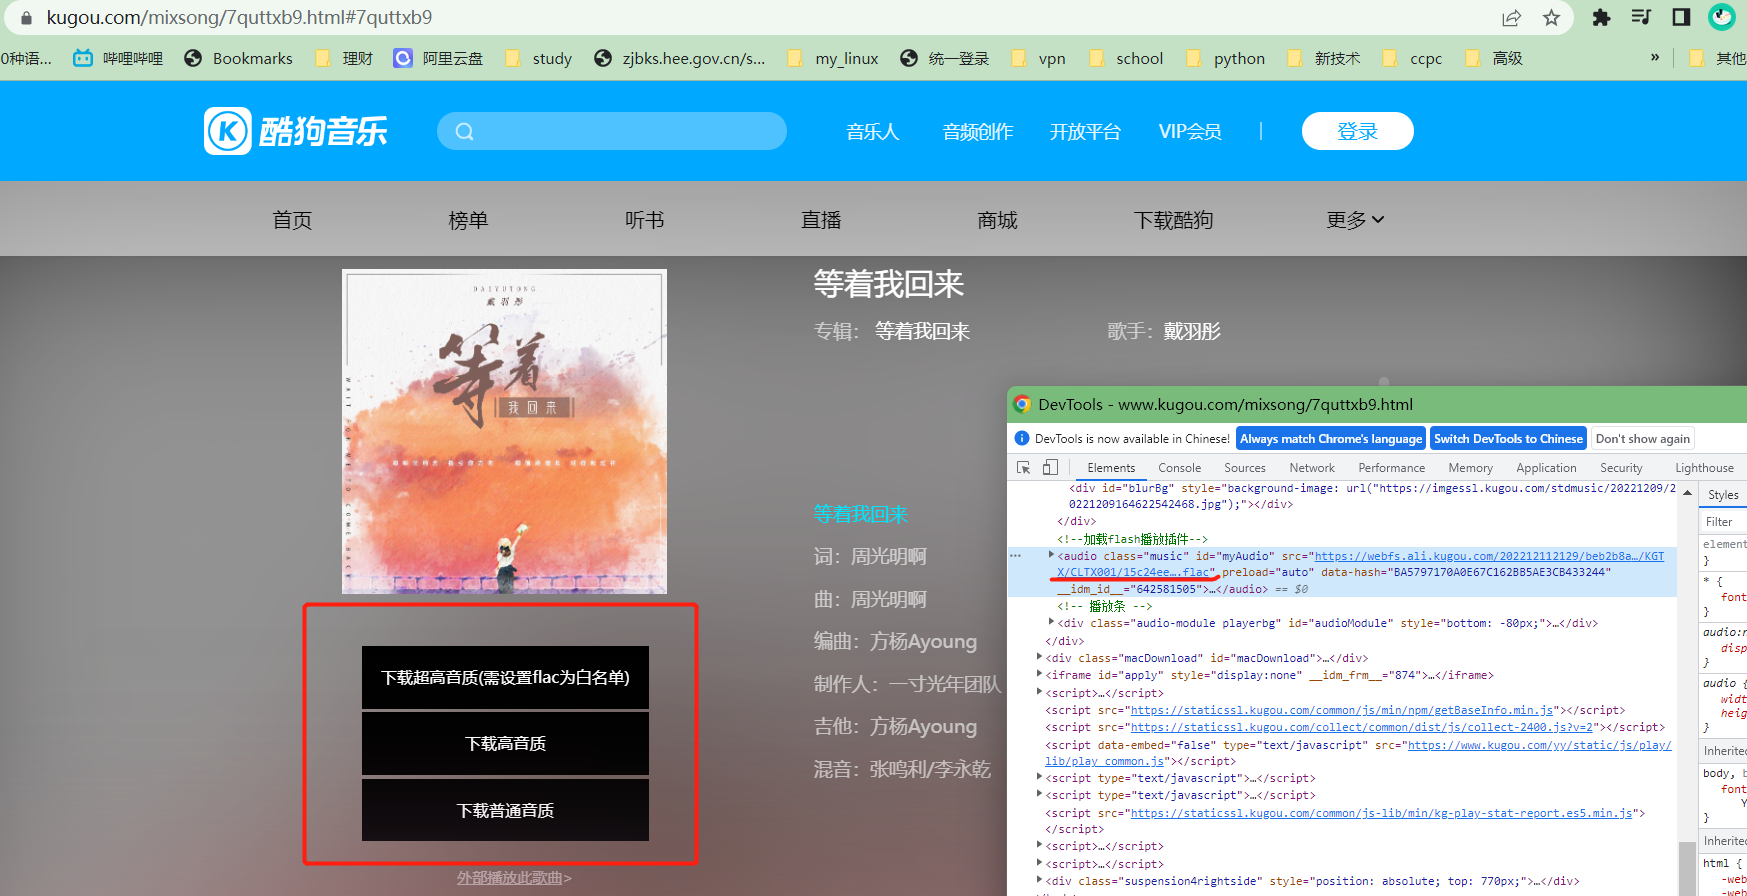Activate DevTools inspect element picker

[1024, 467]
